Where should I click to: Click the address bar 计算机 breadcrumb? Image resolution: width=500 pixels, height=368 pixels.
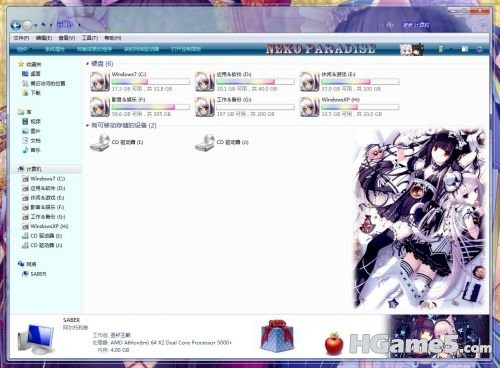(x=65, y=25)
